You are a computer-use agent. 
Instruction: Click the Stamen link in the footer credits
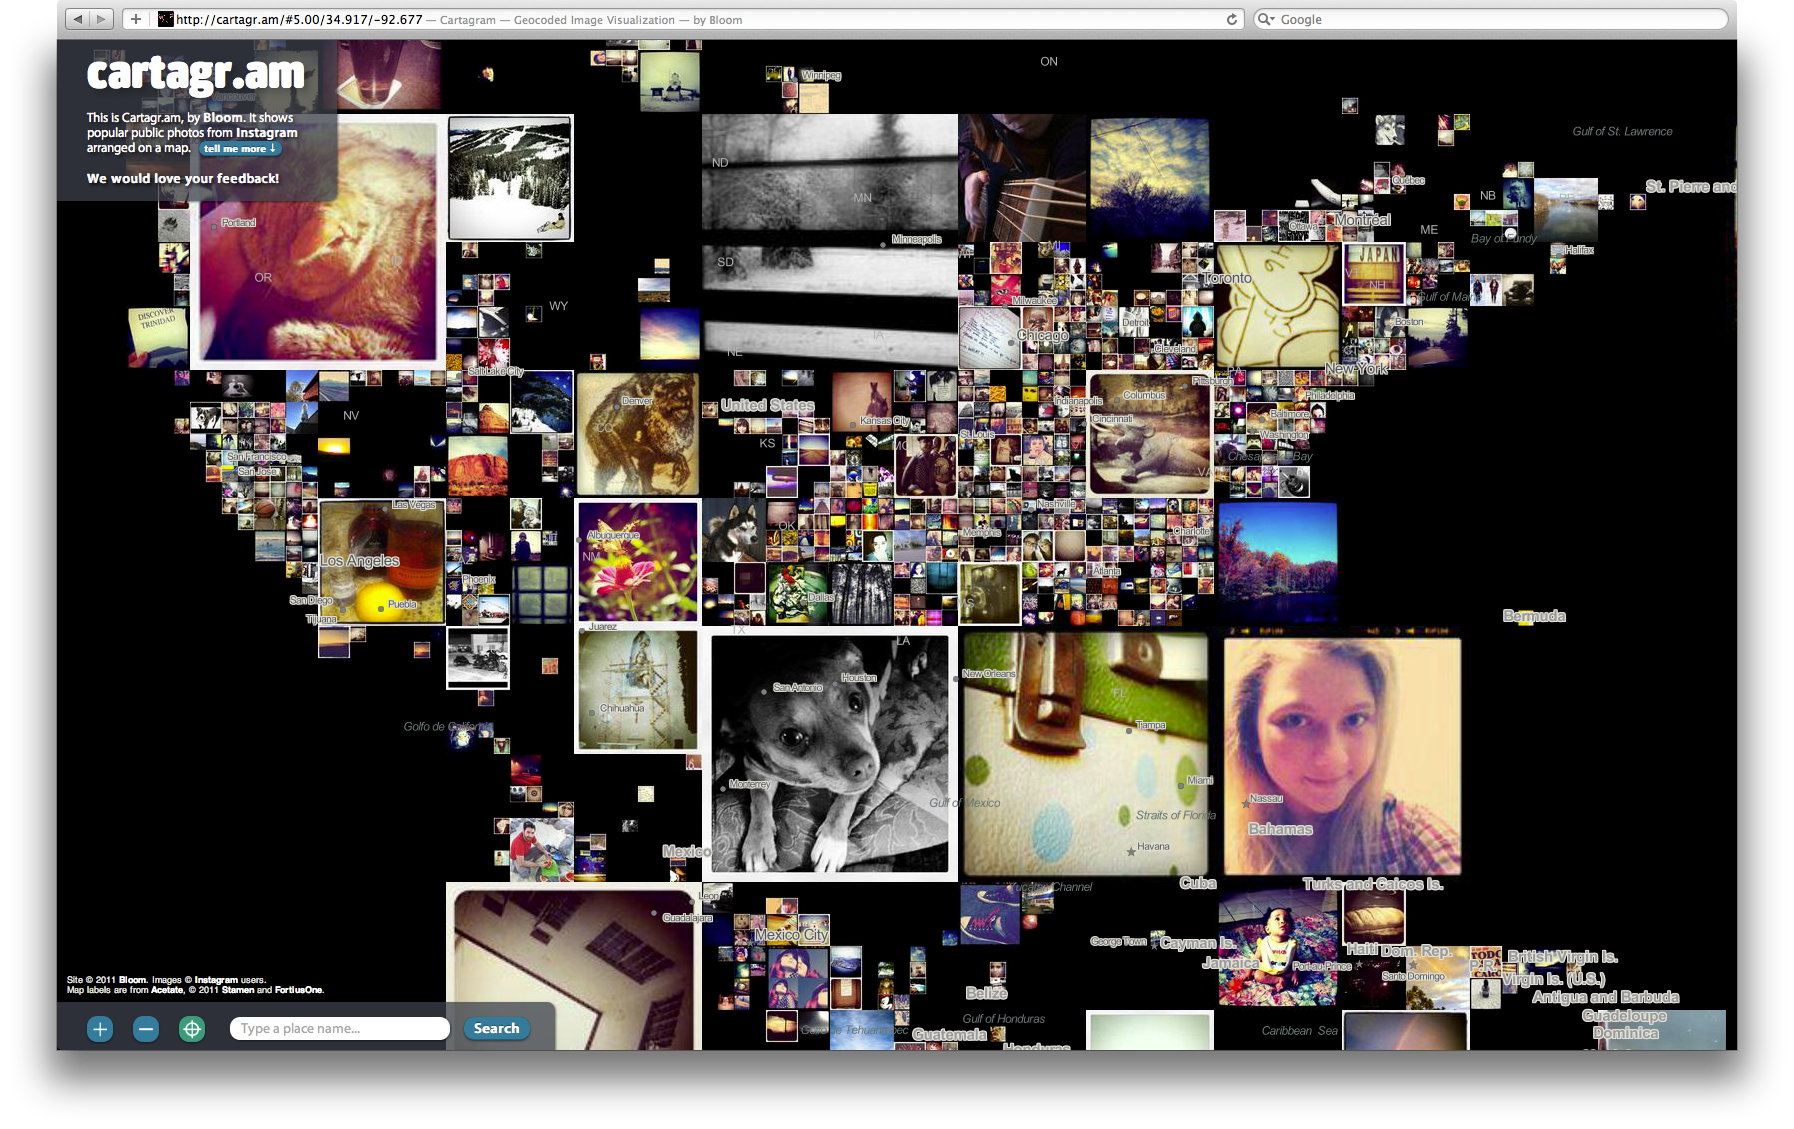tap(237, 990)
